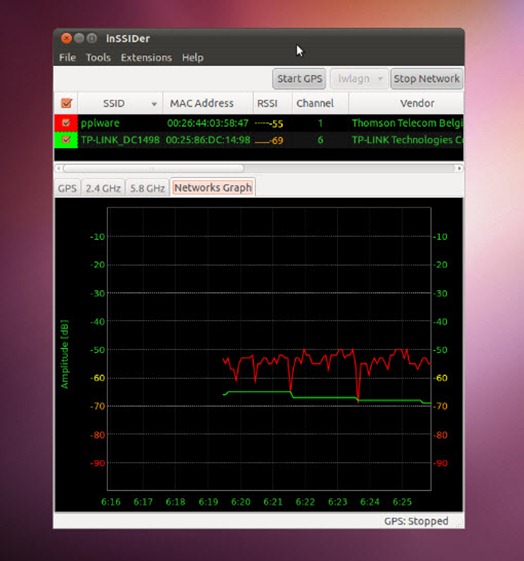
Task: Click the TP-LINK Technologies vendor cell
Action: [408, 140]
